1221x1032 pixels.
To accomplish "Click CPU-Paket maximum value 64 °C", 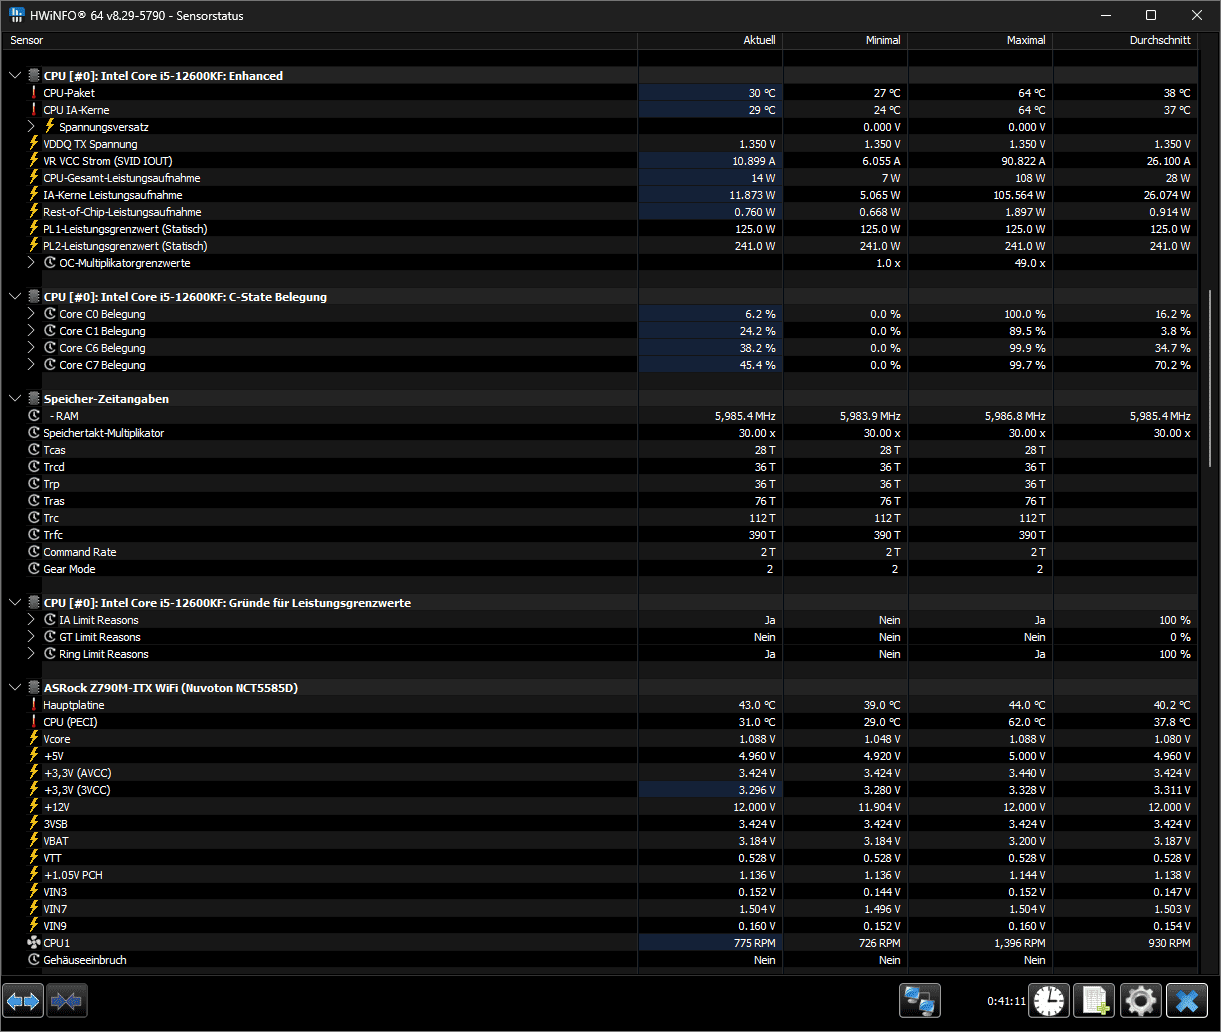I will 1032,93.
